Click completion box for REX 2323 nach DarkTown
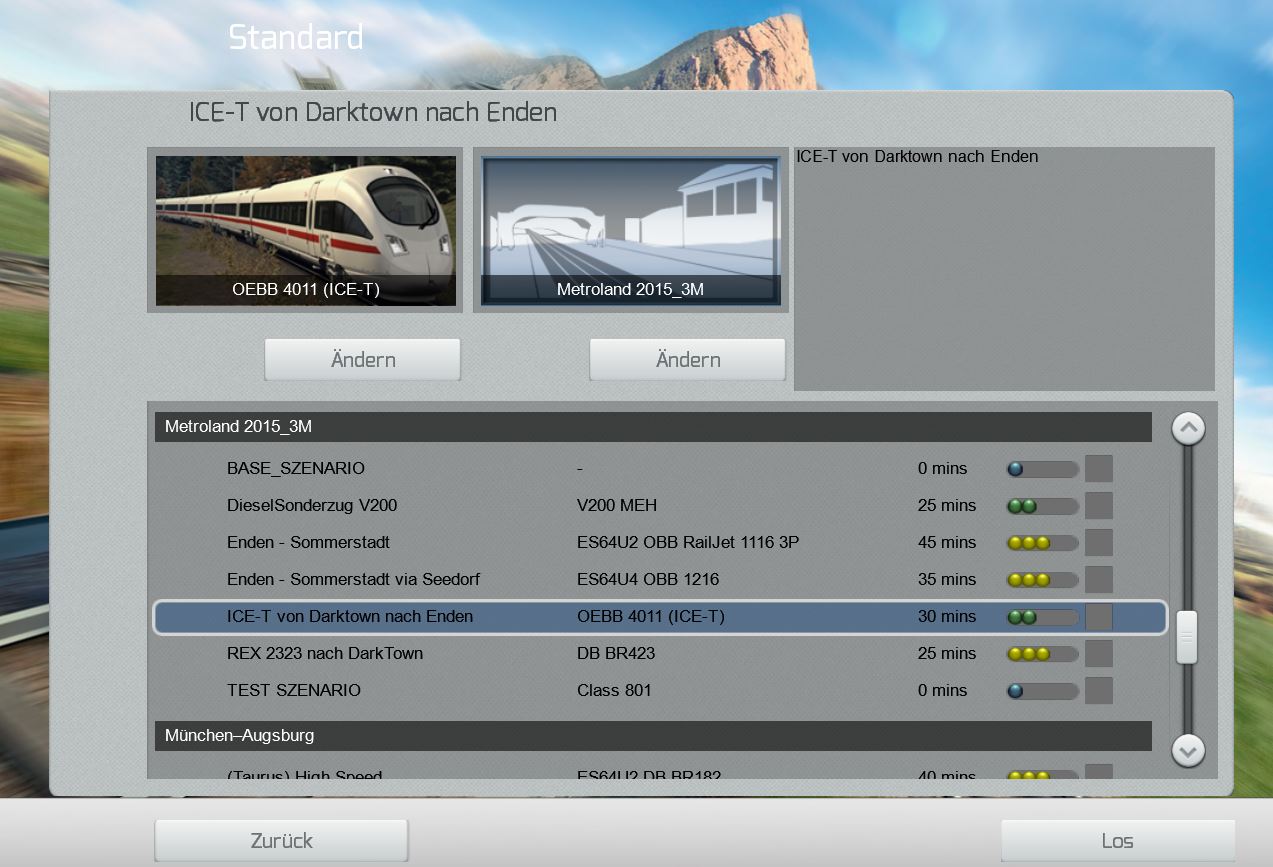 tap(1099, 653)
